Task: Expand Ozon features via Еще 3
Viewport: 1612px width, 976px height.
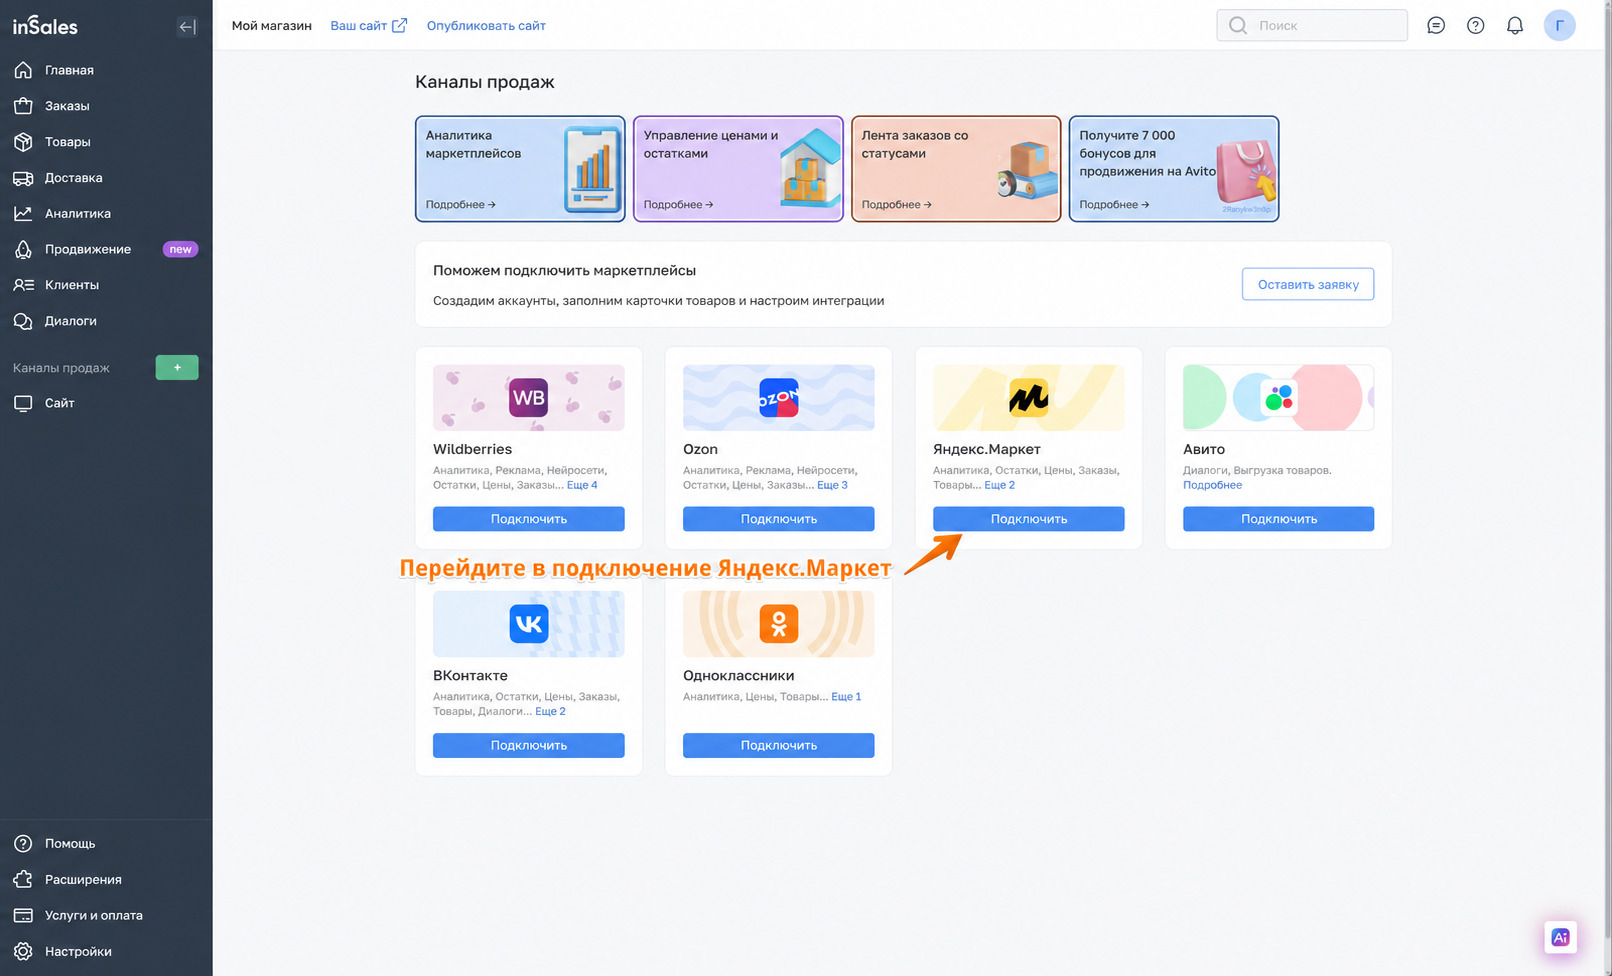Action: click(x=832, y=485)
